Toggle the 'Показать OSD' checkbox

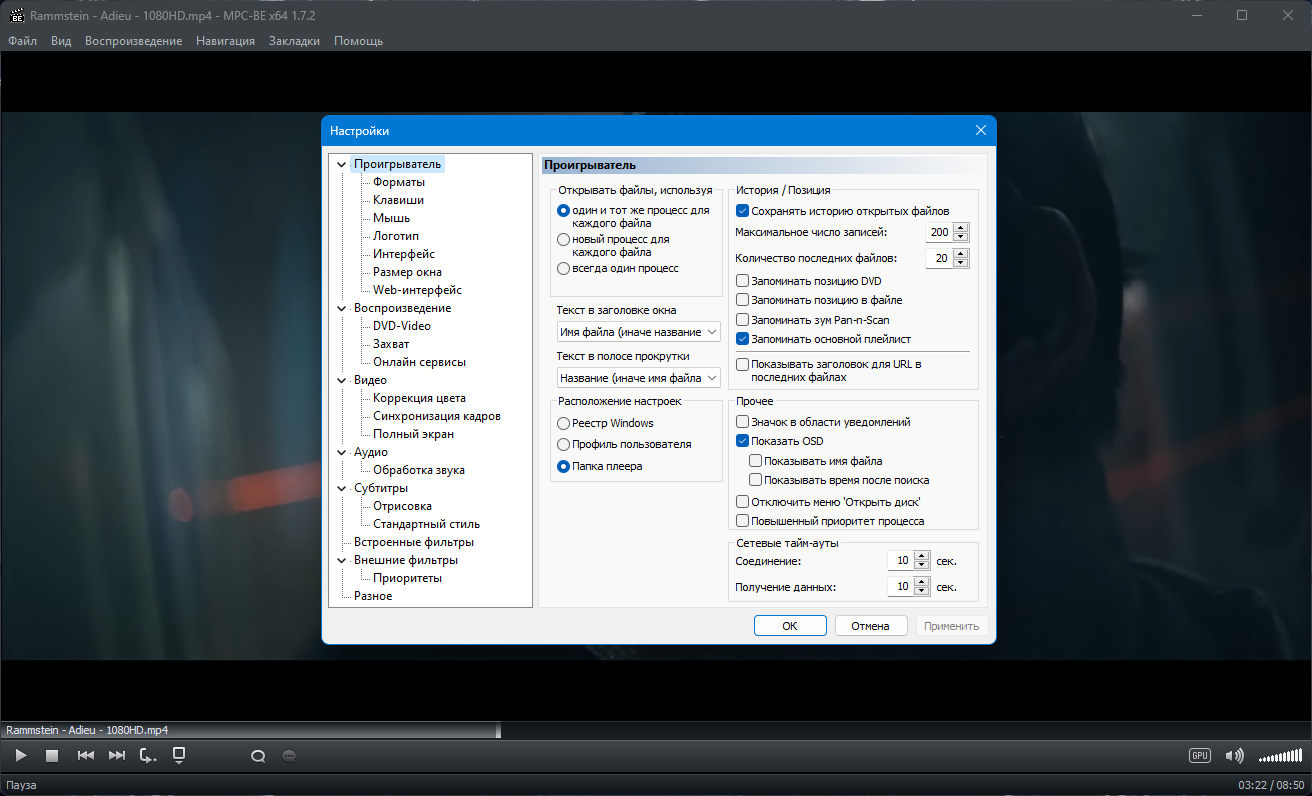pos(742,441)
